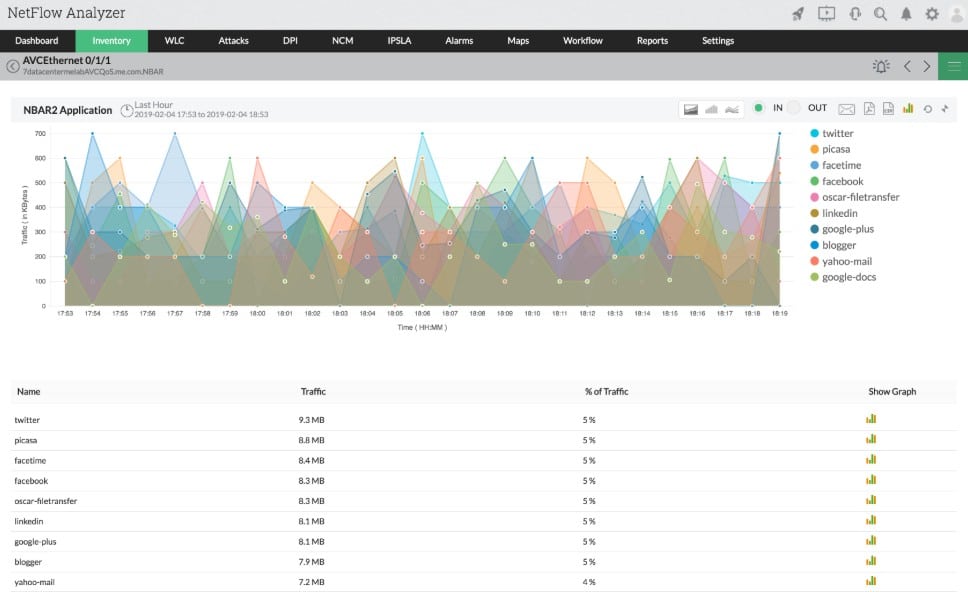This screenshot has width=968, height=592.
Task: Show graph for the google-plus row
Action: [871, 541]
